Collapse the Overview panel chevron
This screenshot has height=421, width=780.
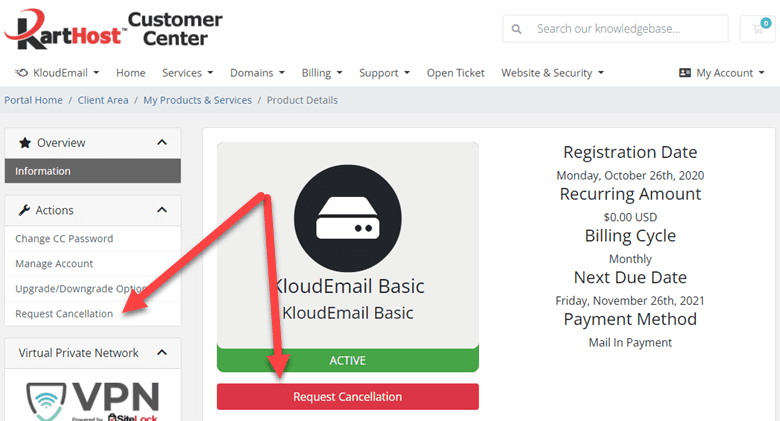point(162,142)
